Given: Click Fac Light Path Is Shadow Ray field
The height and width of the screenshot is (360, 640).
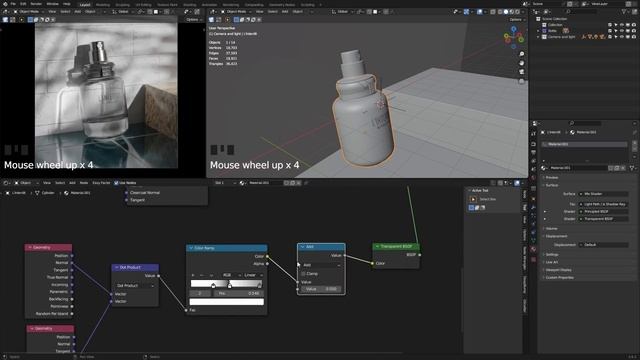Looking at the screenshot, I should pyautogui.click(x=603, y=204).
